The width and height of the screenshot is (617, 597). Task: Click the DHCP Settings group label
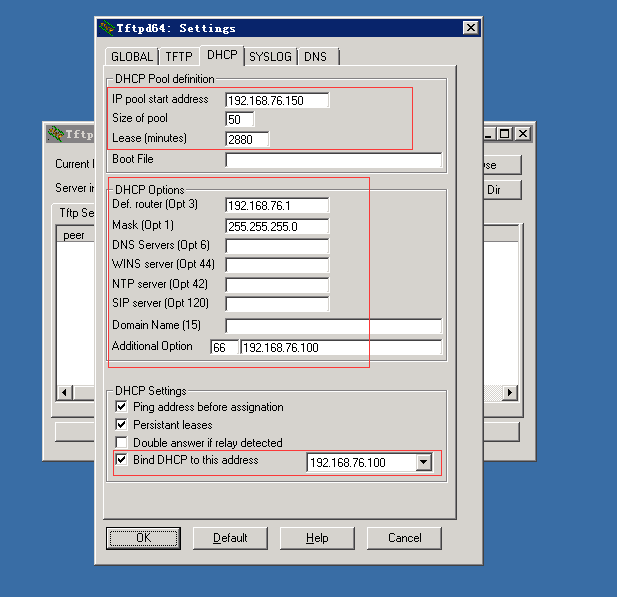coord(151,391)
